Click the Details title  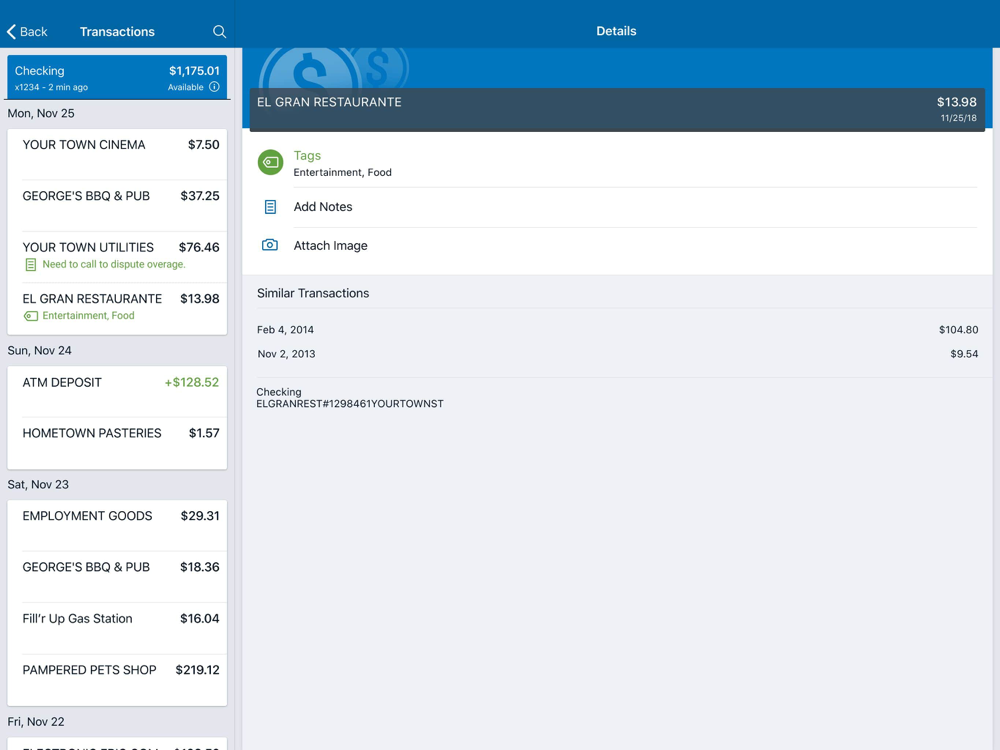pos(616,31)
